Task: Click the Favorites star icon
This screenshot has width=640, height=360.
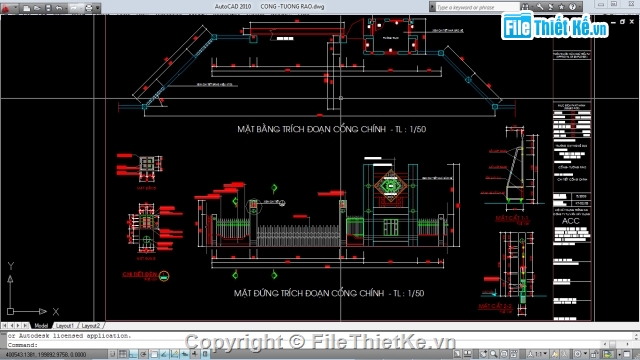Action: click(x=562, y=7)
